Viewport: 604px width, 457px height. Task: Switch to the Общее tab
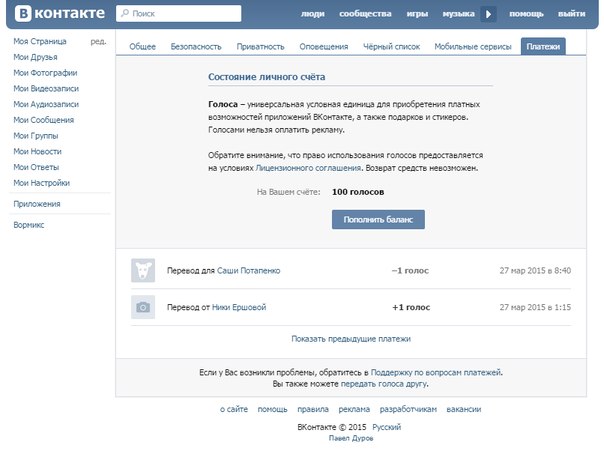(143, 47)
